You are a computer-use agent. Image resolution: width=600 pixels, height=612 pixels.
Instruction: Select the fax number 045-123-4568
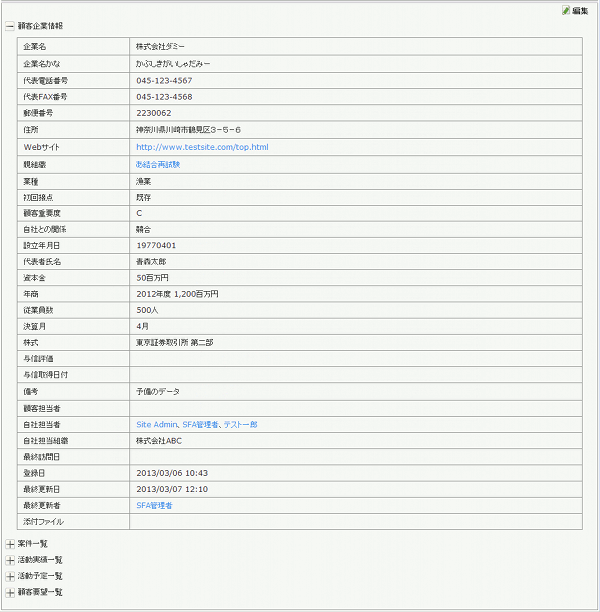pos(164,97)
